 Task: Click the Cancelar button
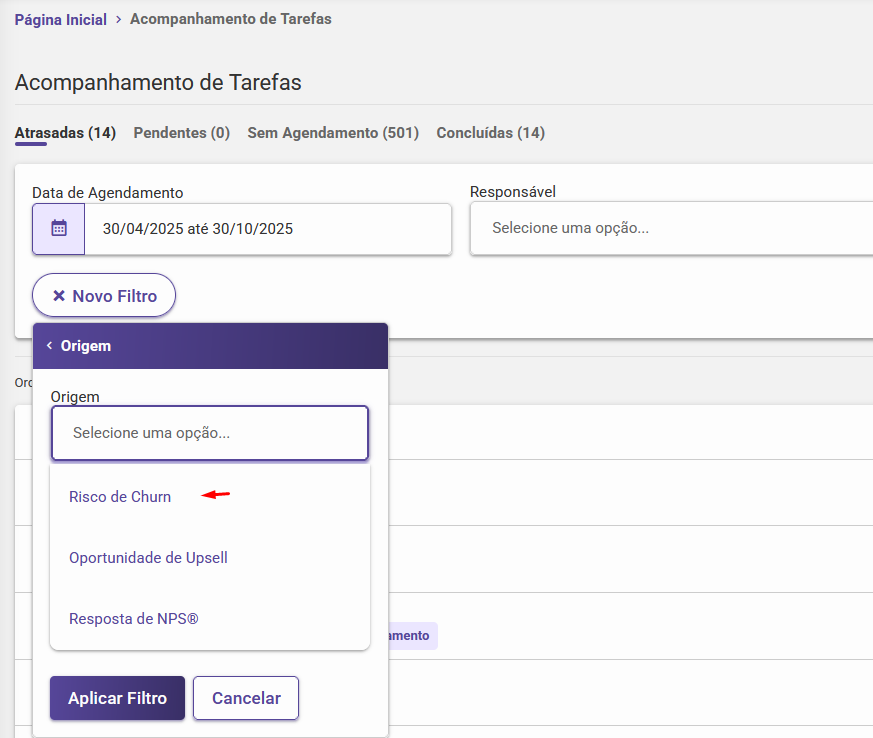click(246, 698)
